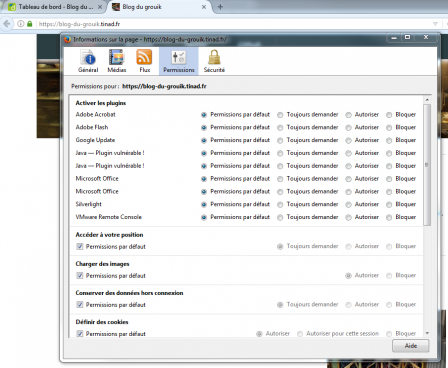Set VMware Remote Console to Bloquer

click(x=389, y=217)
